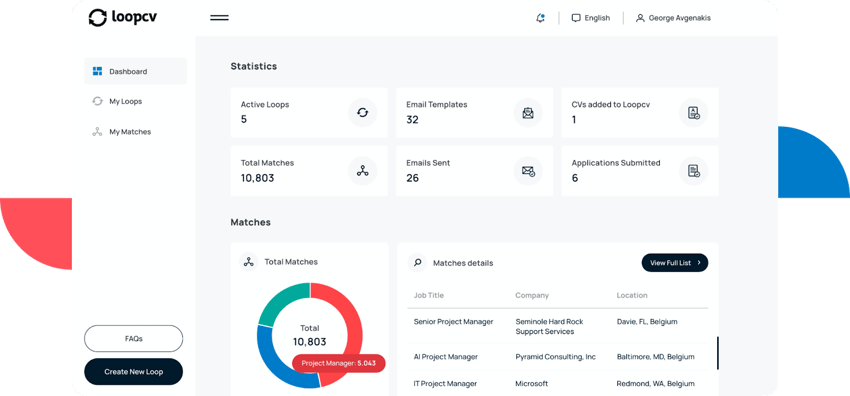Click the Emails Sent icon
Screen dimensions: 850x396
click(x=527, y=171)
